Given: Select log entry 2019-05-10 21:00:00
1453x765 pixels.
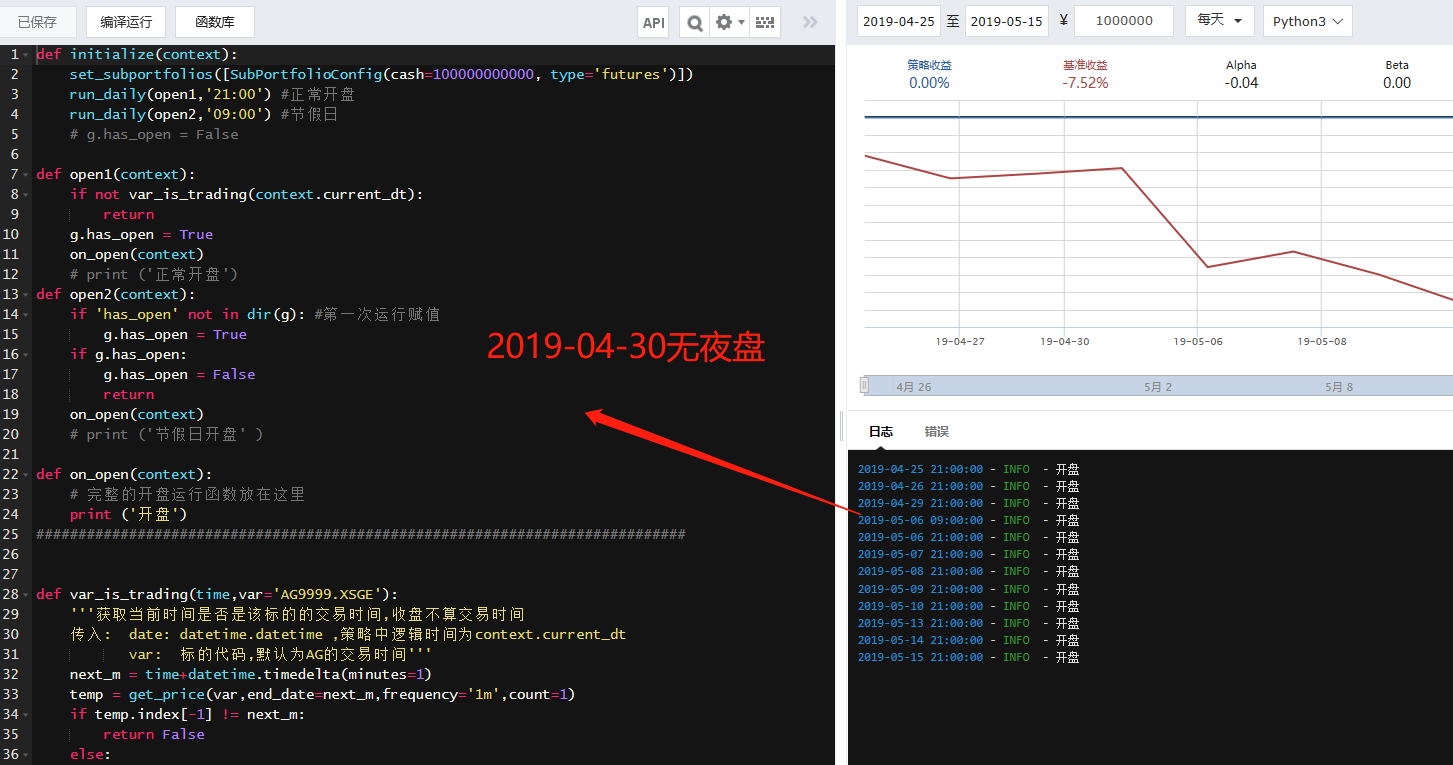Looking at the screenshot, I should pos(969,606).
